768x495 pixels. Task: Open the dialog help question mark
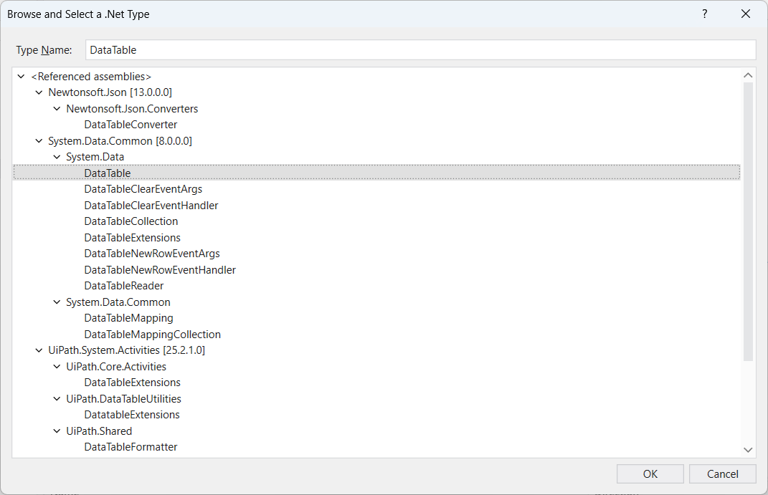click(704, 14)
